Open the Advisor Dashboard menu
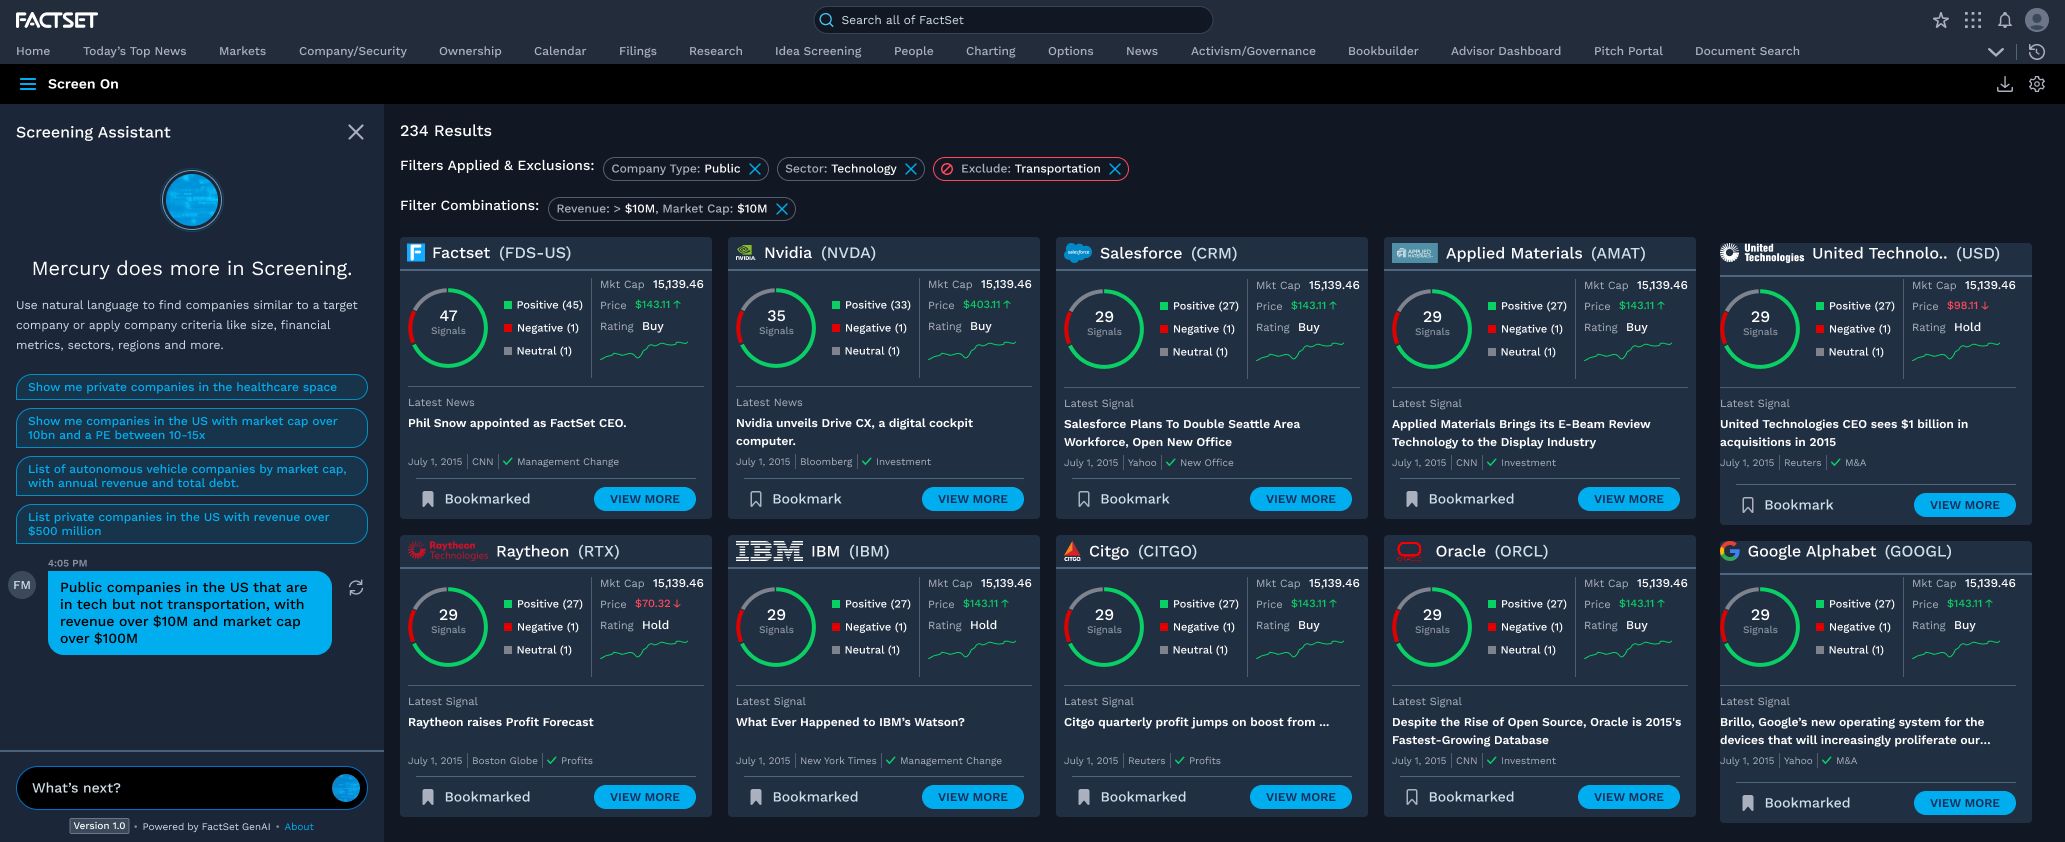 pyautogui.click(x=1506, y=51)
